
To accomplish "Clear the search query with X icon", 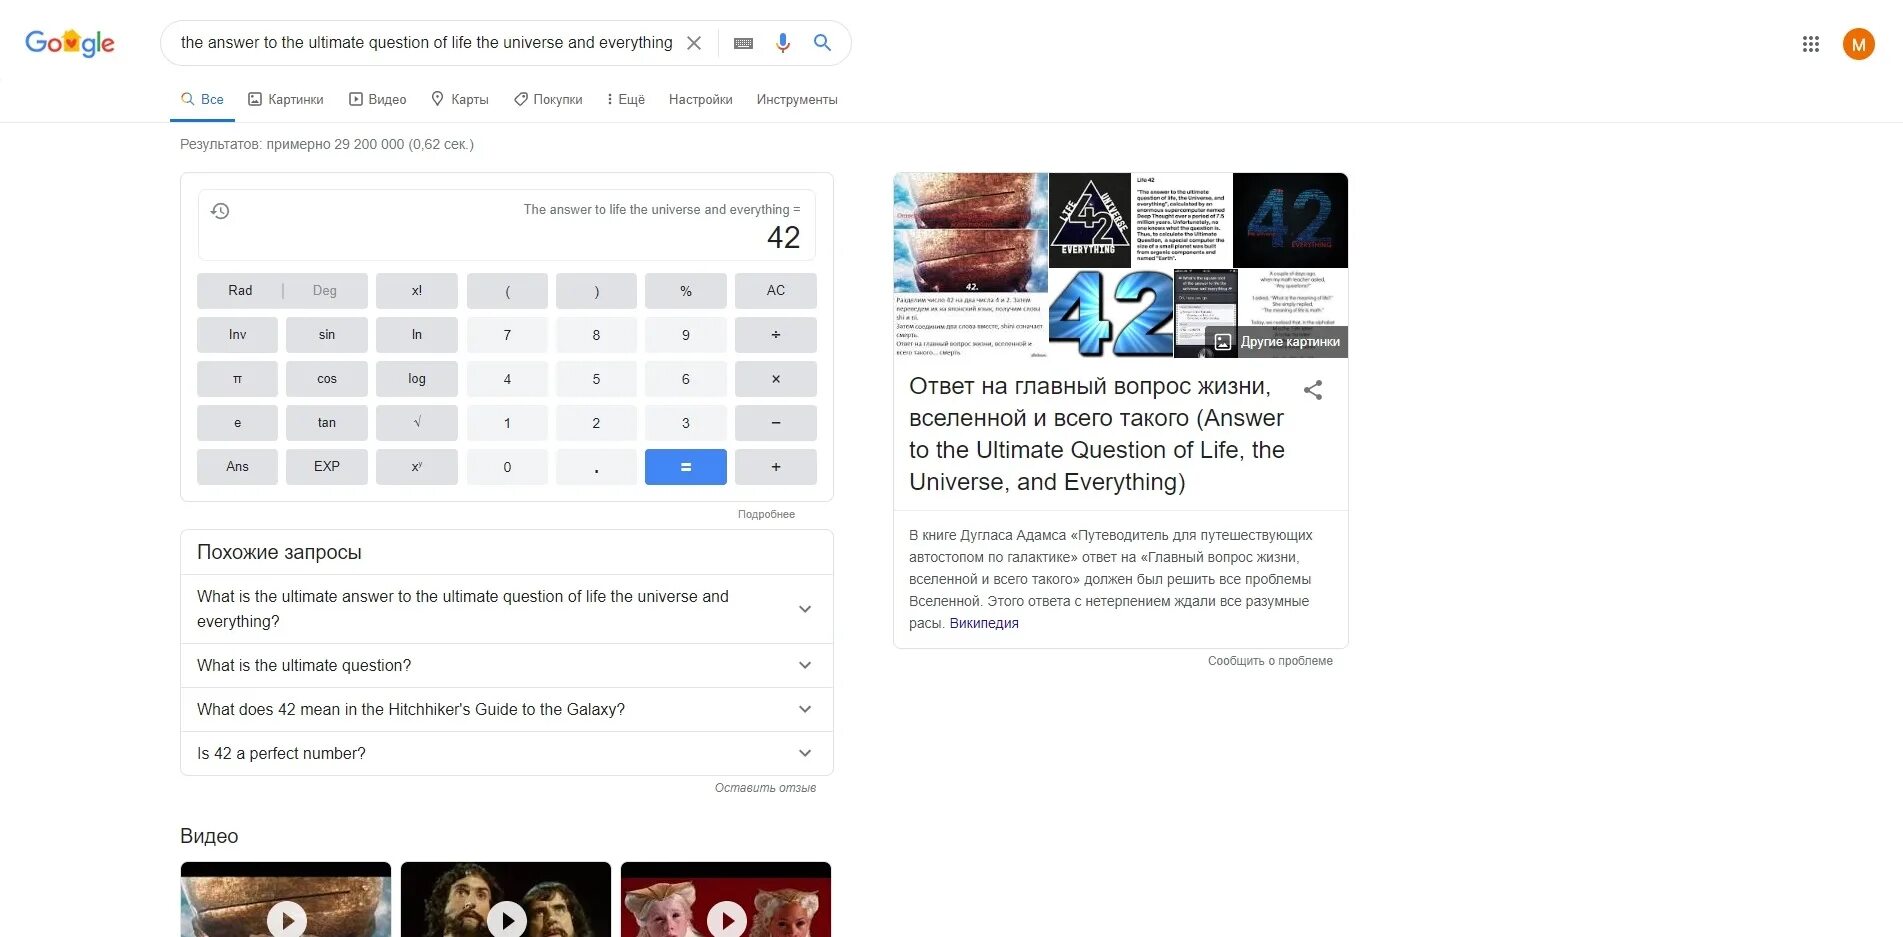I will (694, 43).
